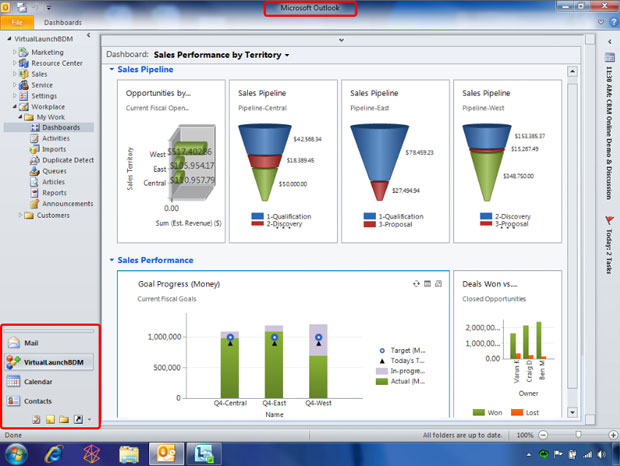Switch to VirtualLaunchBDM navigation pane
The width and height of the screenshot is (620, 466).
pyautogui.click(x=49, y=362)
